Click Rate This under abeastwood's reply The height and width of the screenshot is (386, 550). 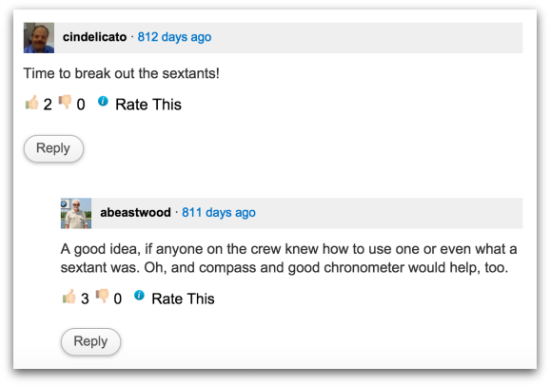click(183, 299)
